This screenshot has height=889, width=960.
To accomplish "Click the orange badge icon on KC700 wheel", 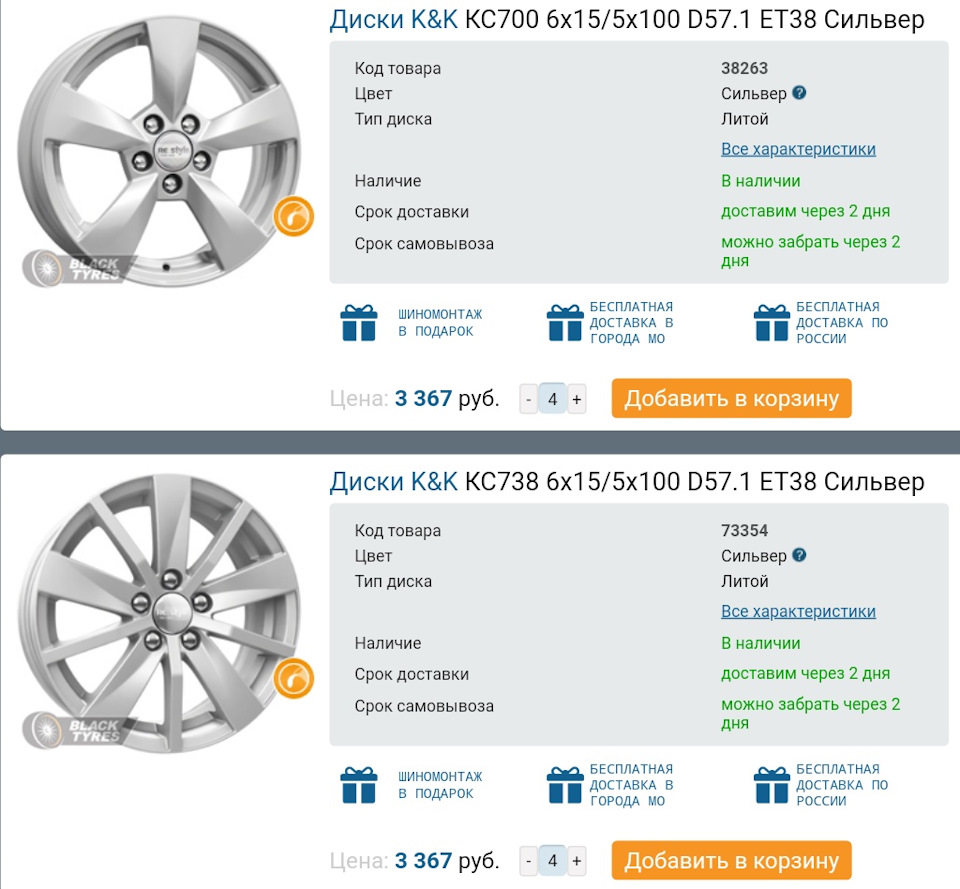I will pyautogui.click(x=294, y=215).
